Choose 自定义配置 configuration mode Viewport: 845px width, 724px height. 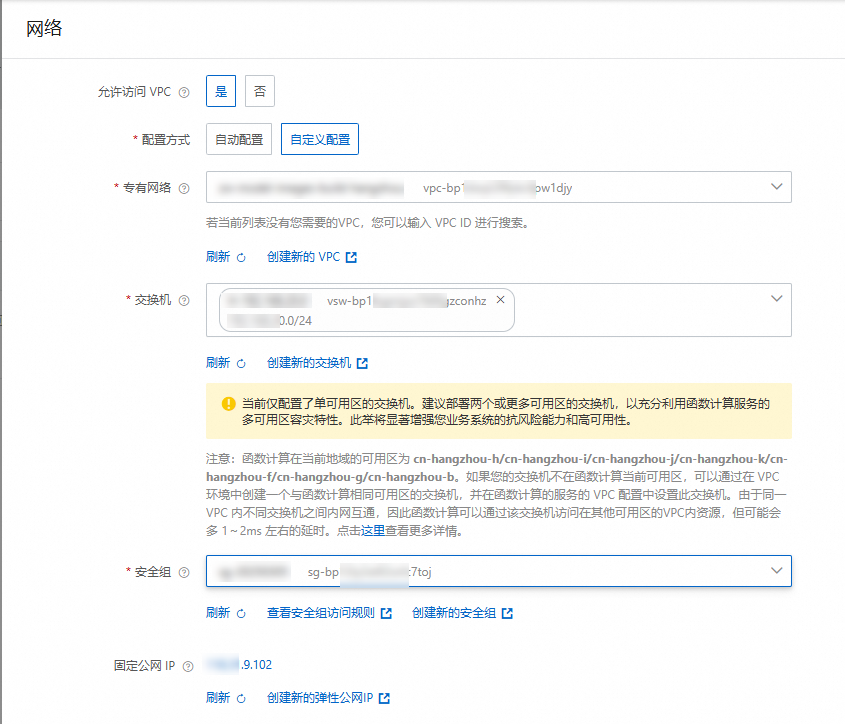(x=320, y=139)
